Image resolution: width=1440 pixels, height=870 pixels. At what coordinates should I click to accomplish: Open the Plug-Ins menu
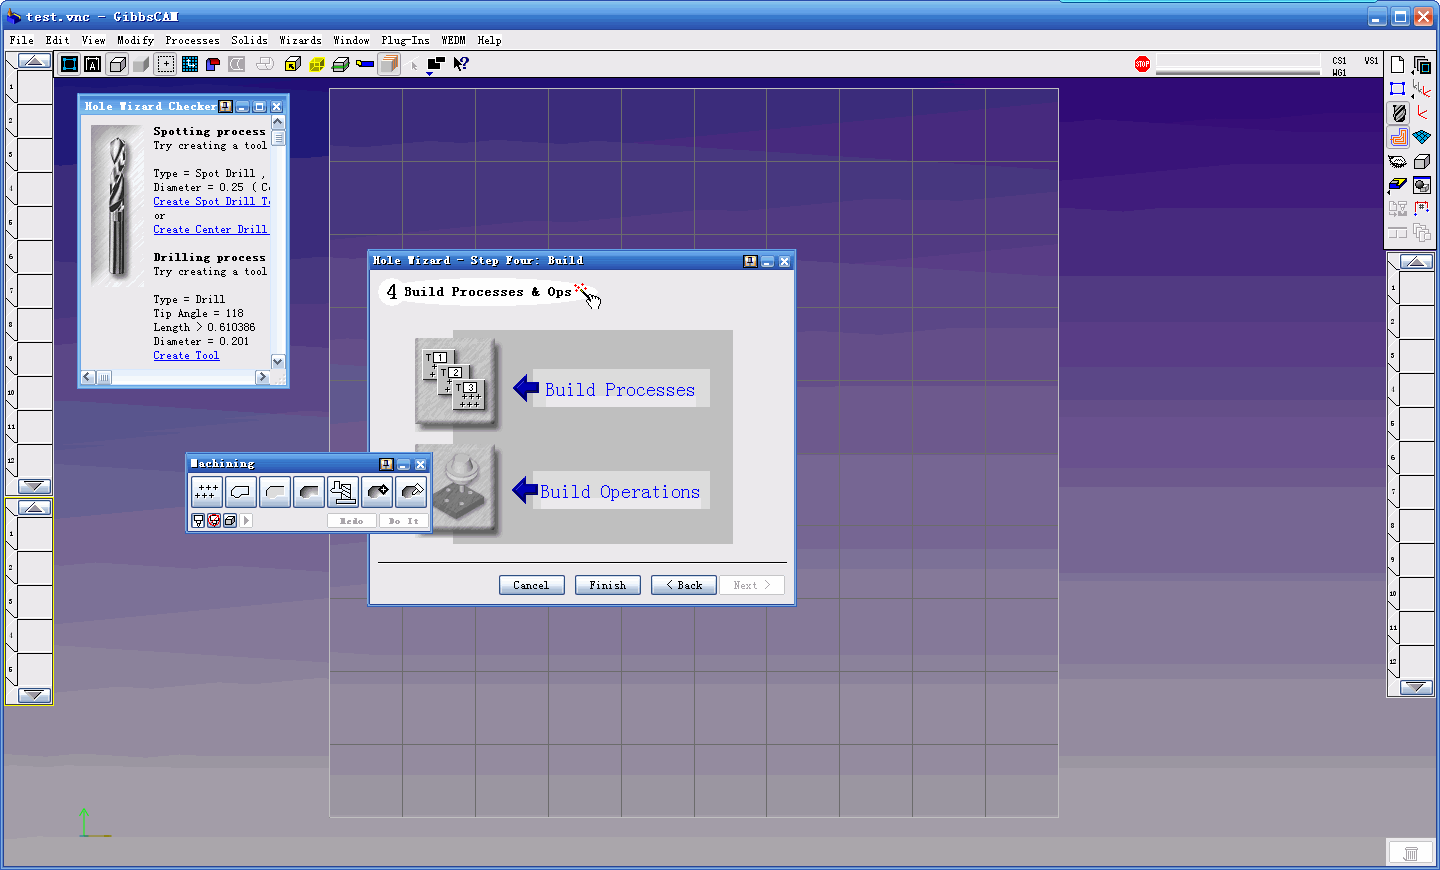(405, 40)
